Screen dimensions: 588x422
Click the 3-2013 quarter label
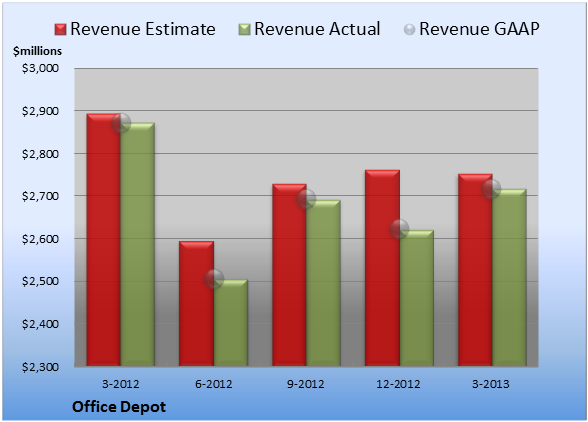[x=491, y=384]
